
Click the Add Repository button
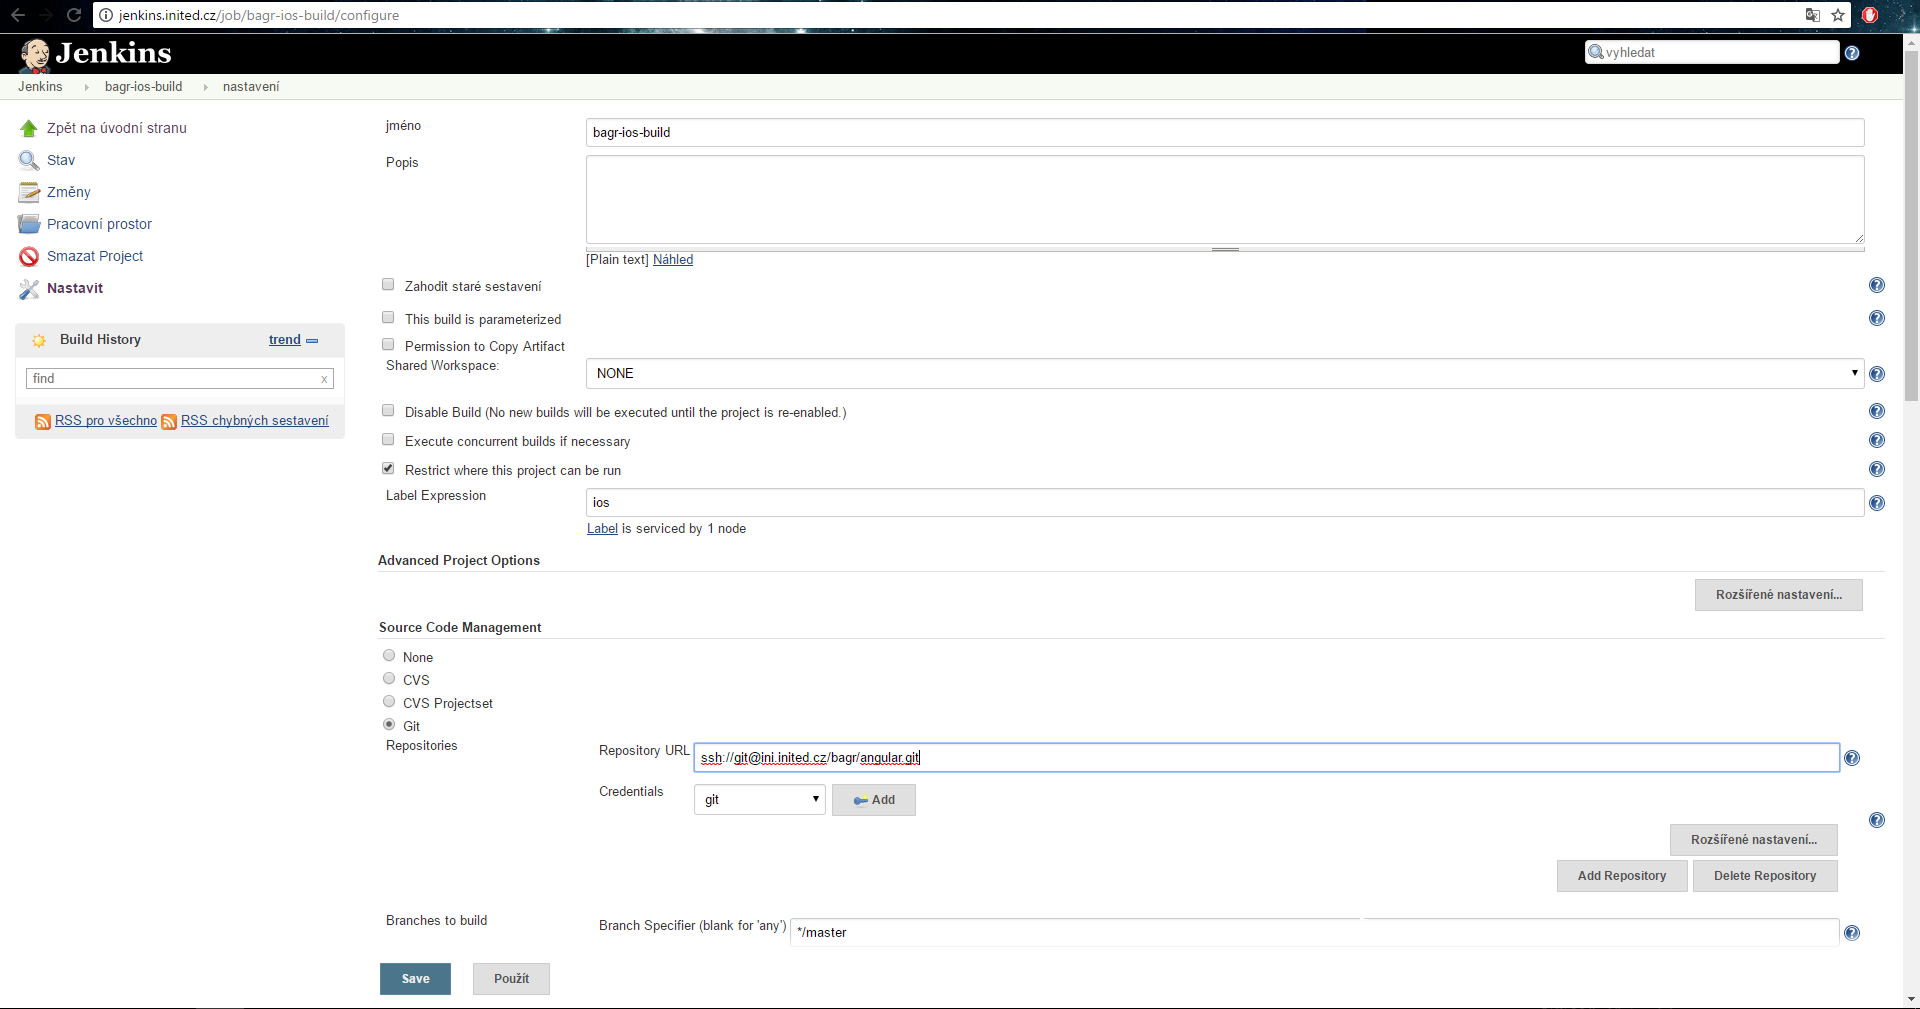(x=1621, y=876)
